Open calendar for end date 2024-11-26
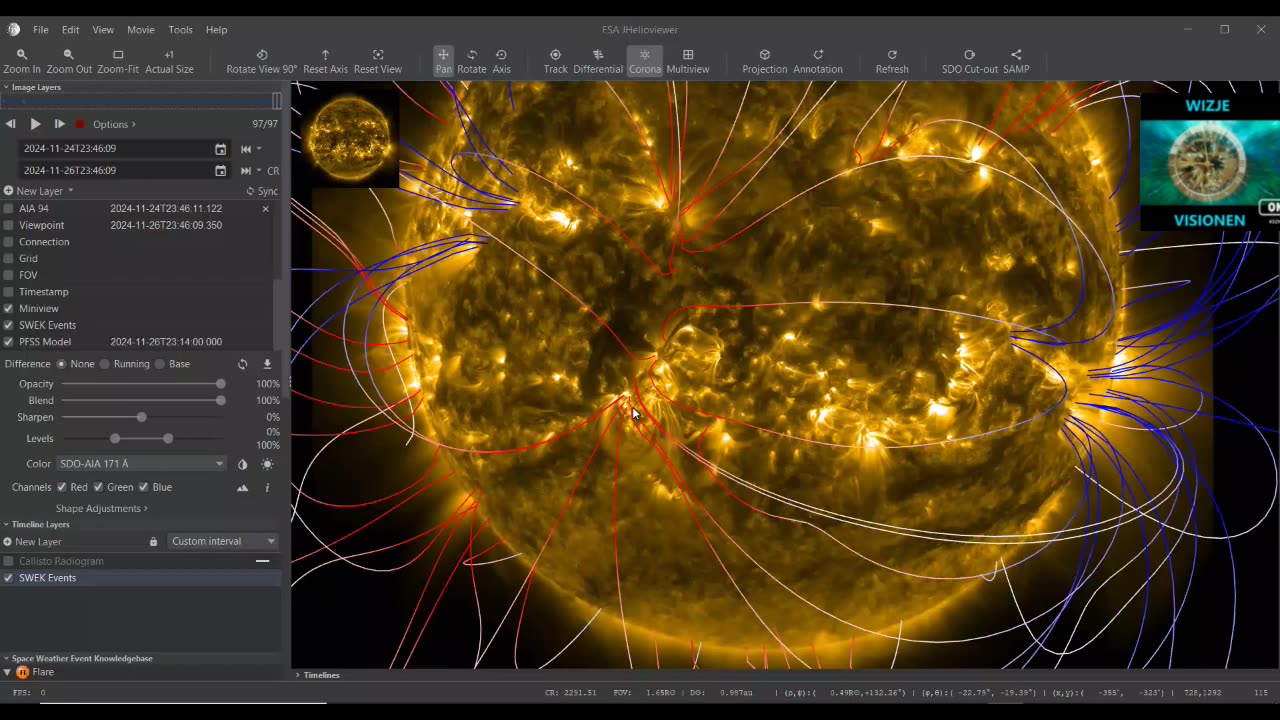1280x720 pixels. 220,171
